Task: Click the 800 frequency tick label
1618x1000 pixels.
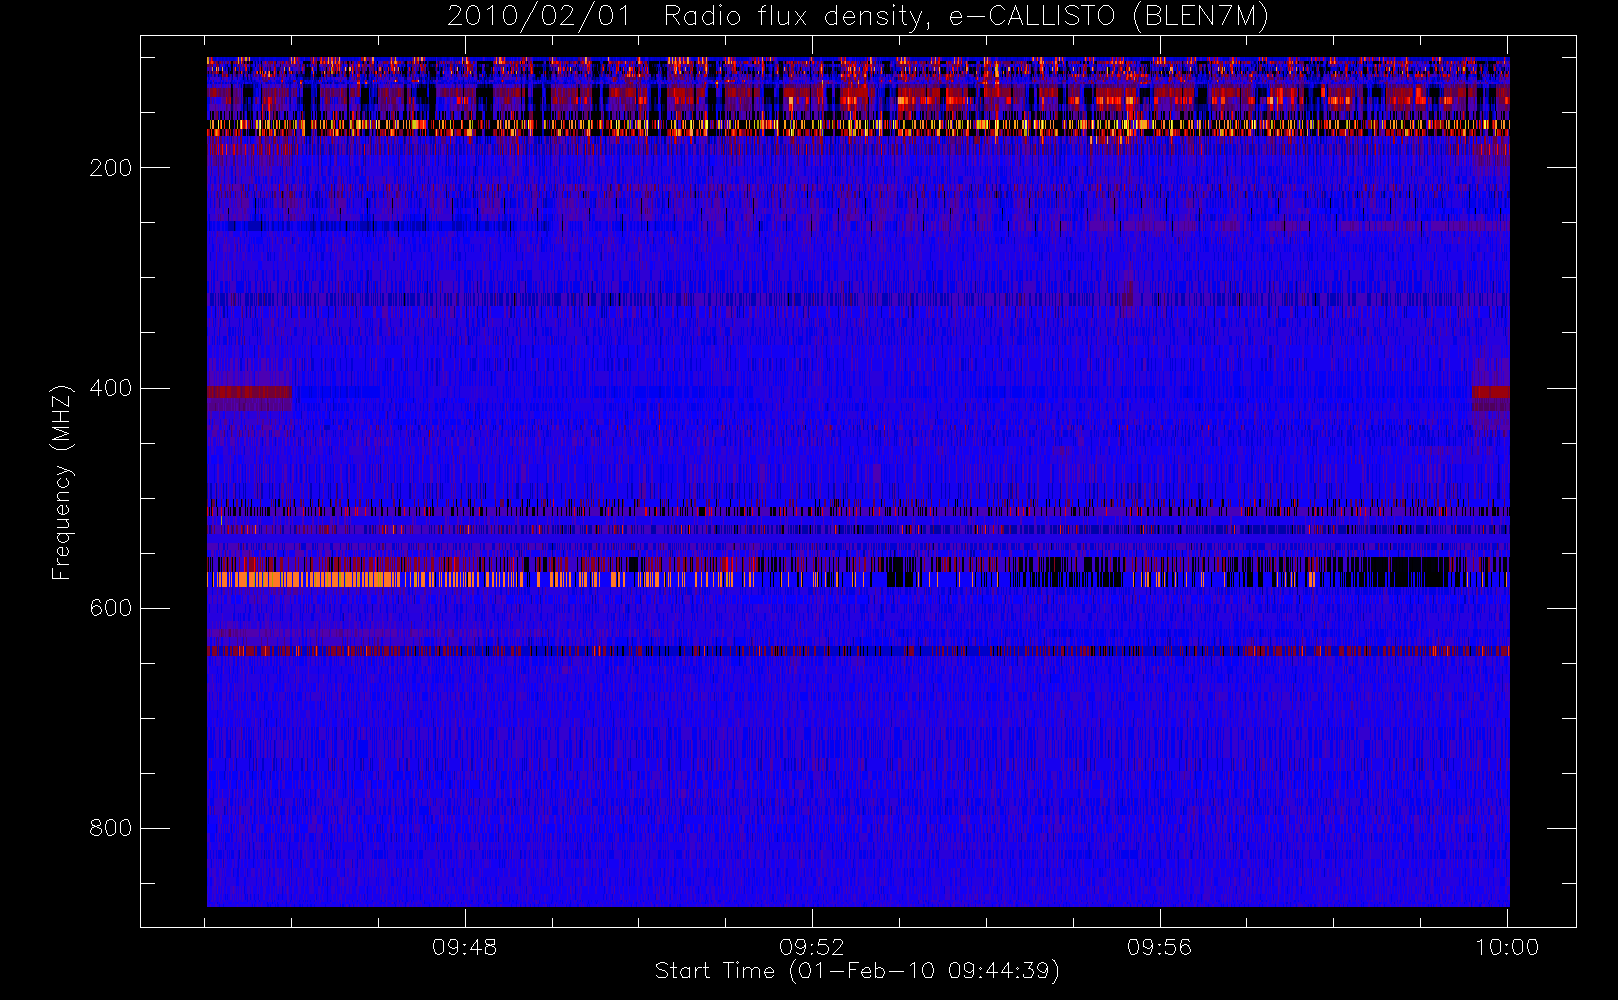Action: pyautogui.click(x=110, y=828)
